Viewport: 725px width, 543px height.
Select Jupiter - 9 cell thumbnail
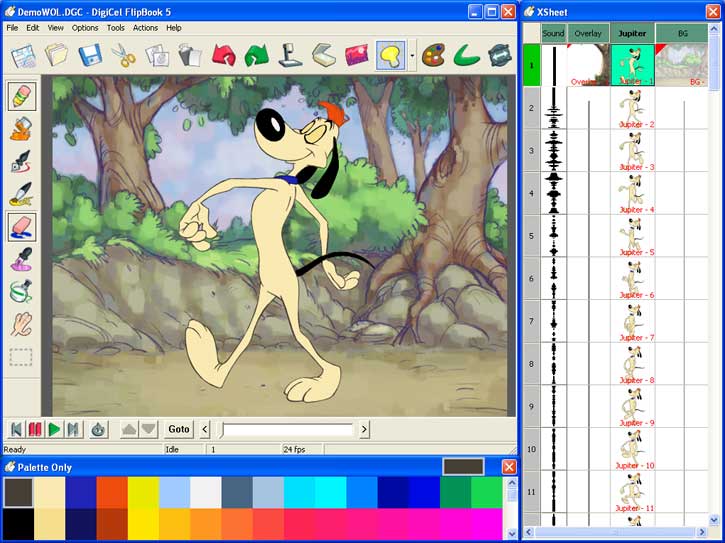click(633, 406)
